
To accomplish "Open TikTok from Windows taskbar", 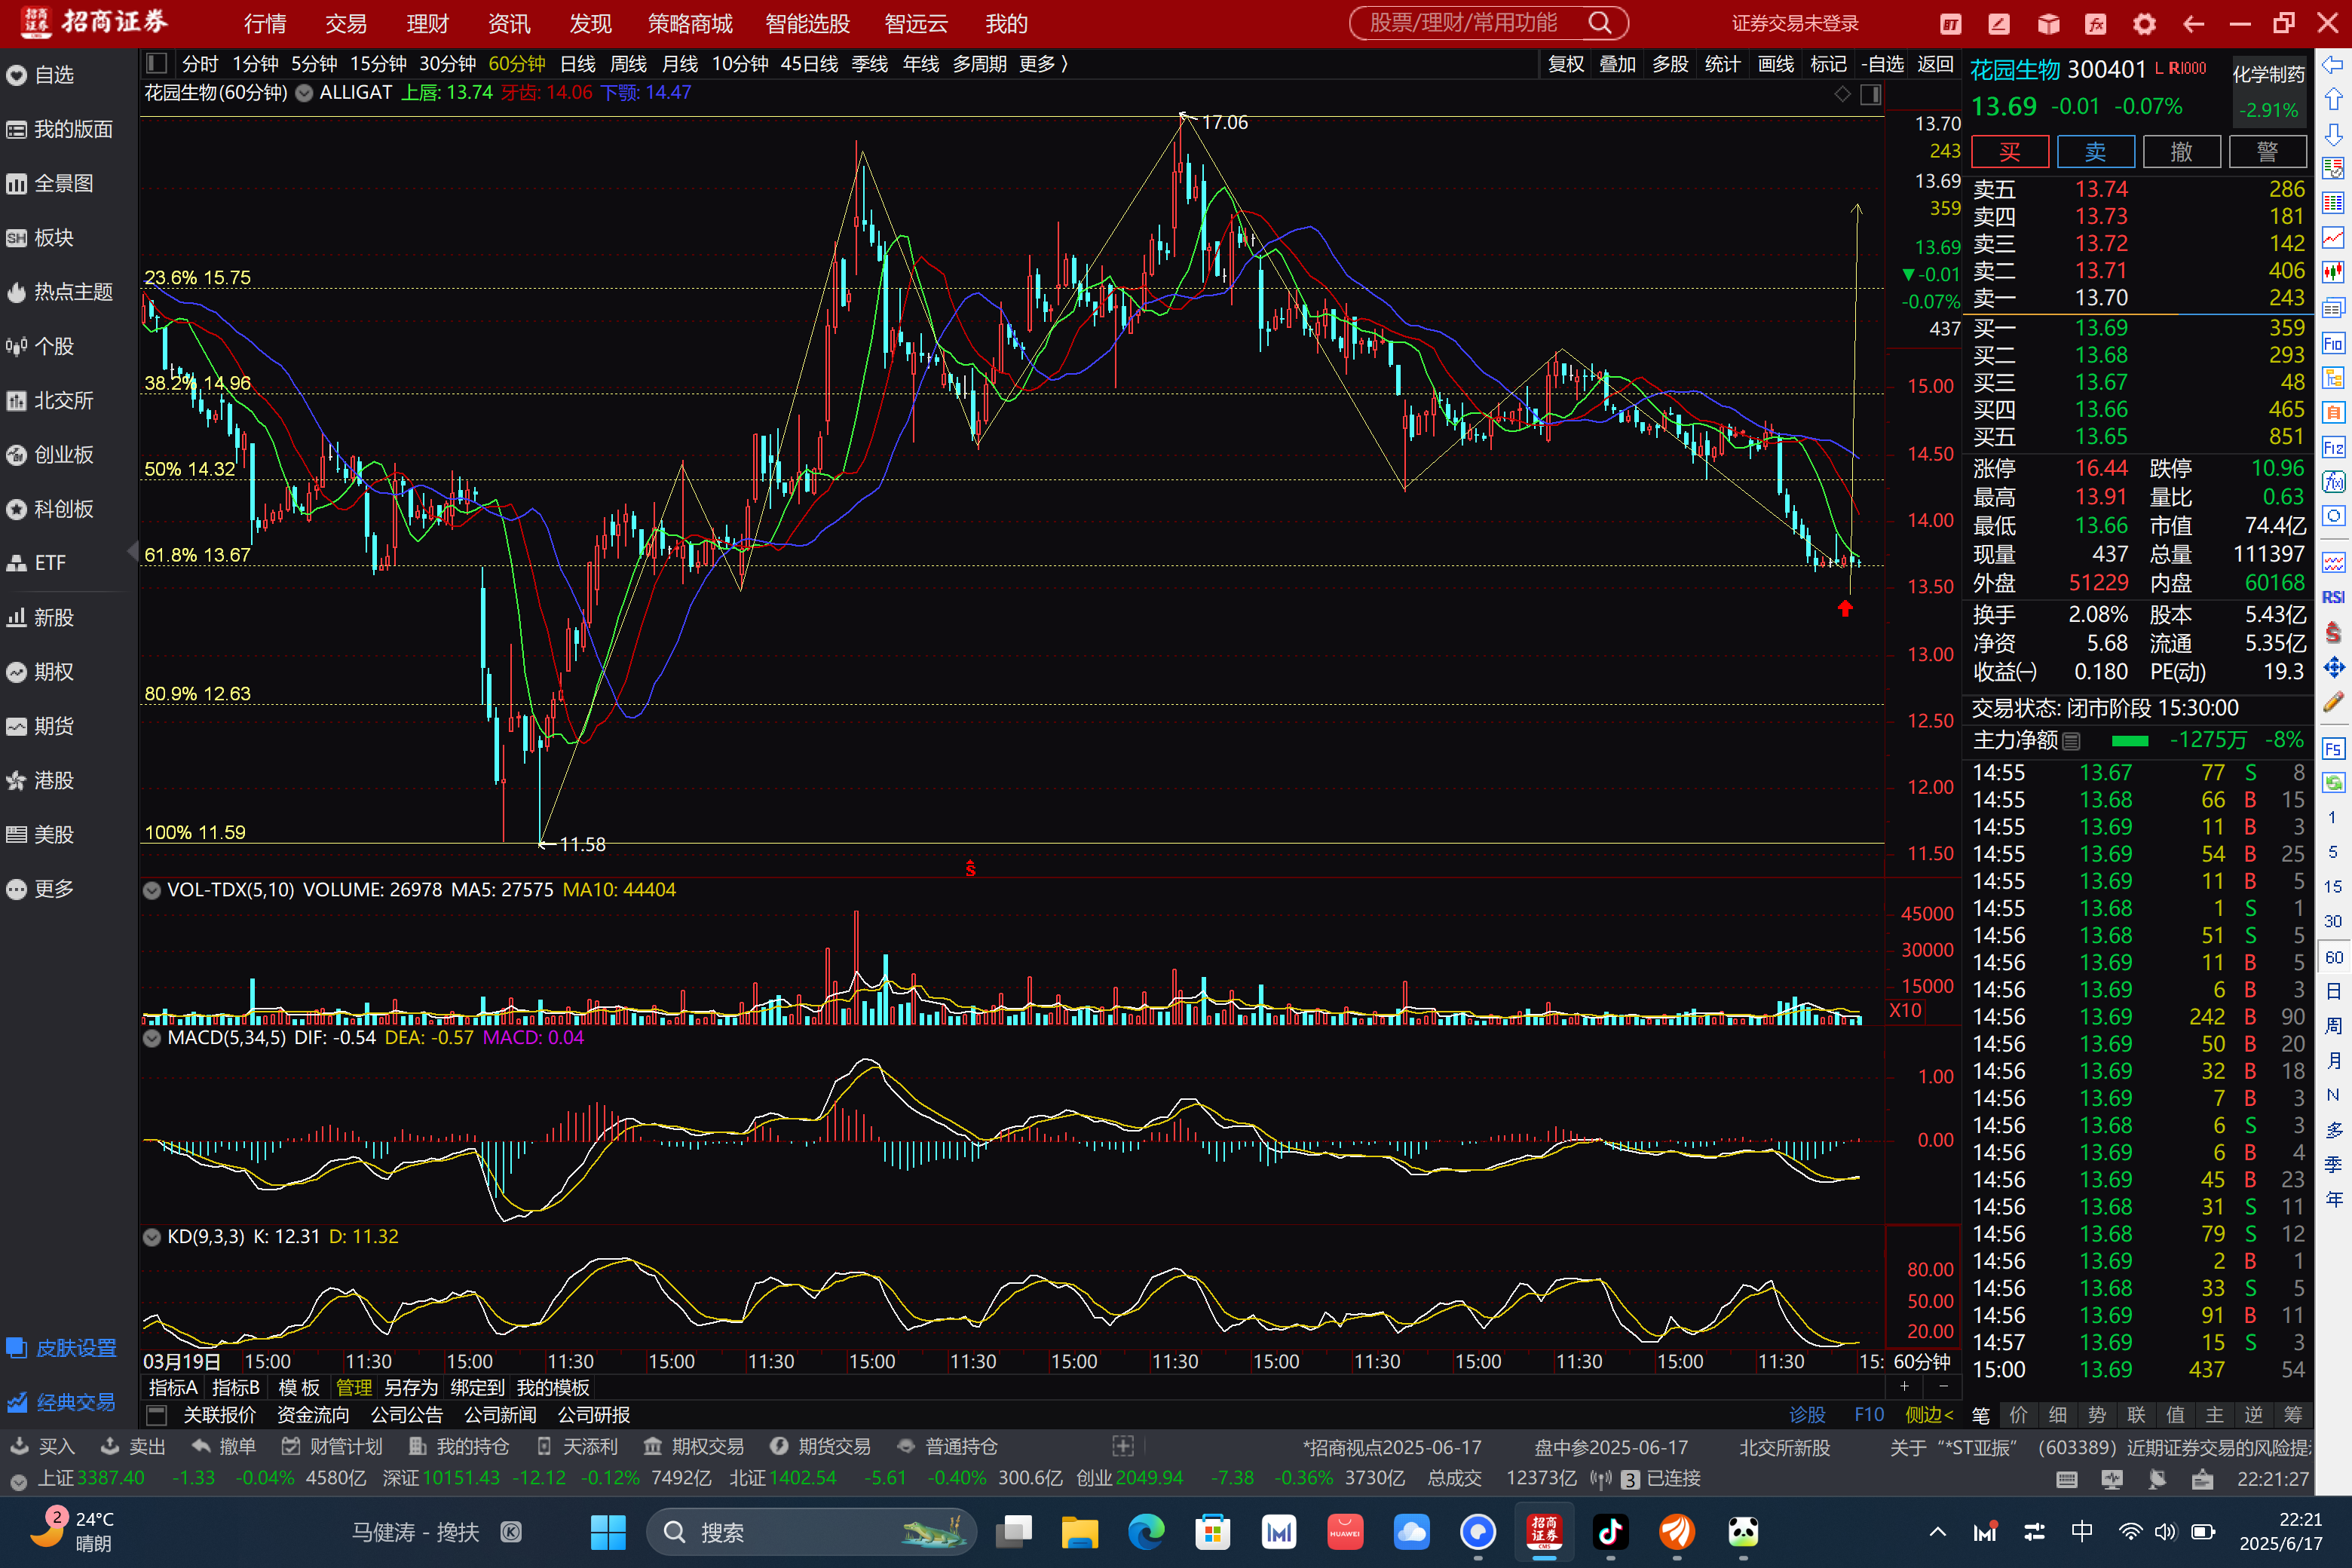I will 1610,1531.
